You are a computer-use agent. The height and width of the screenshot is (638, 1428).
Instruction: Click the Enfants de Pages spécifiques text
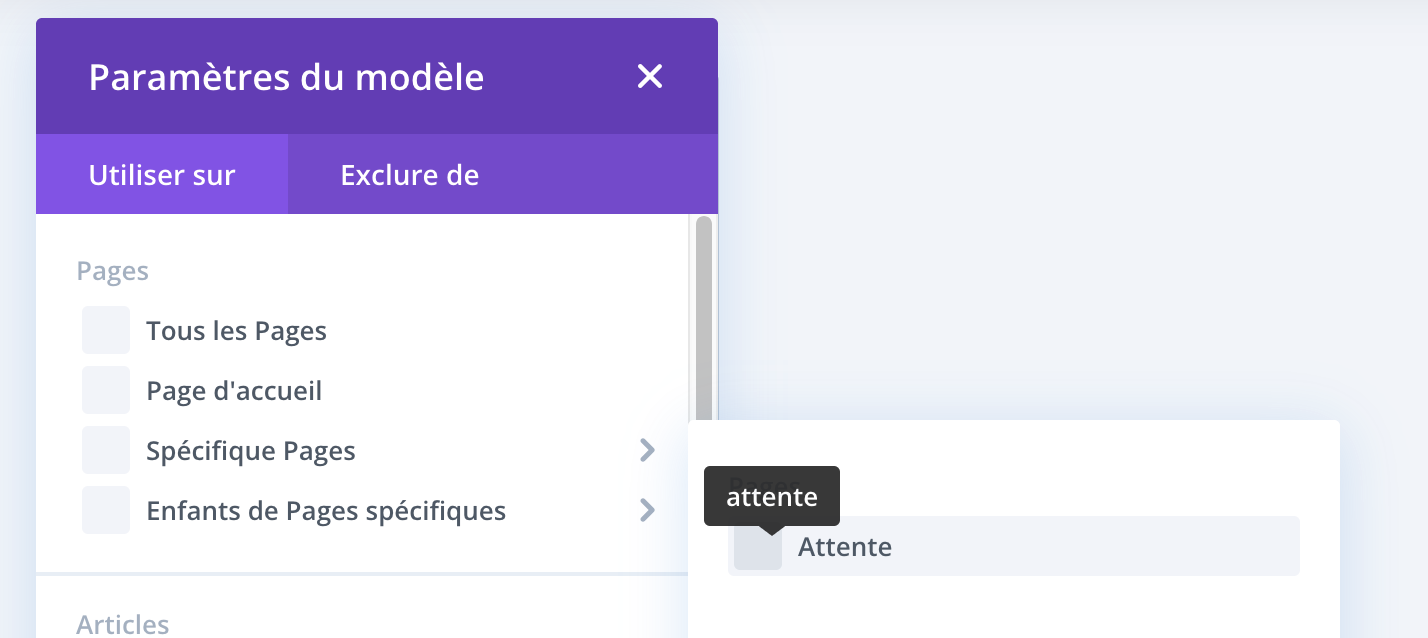[x=326, y=511]
